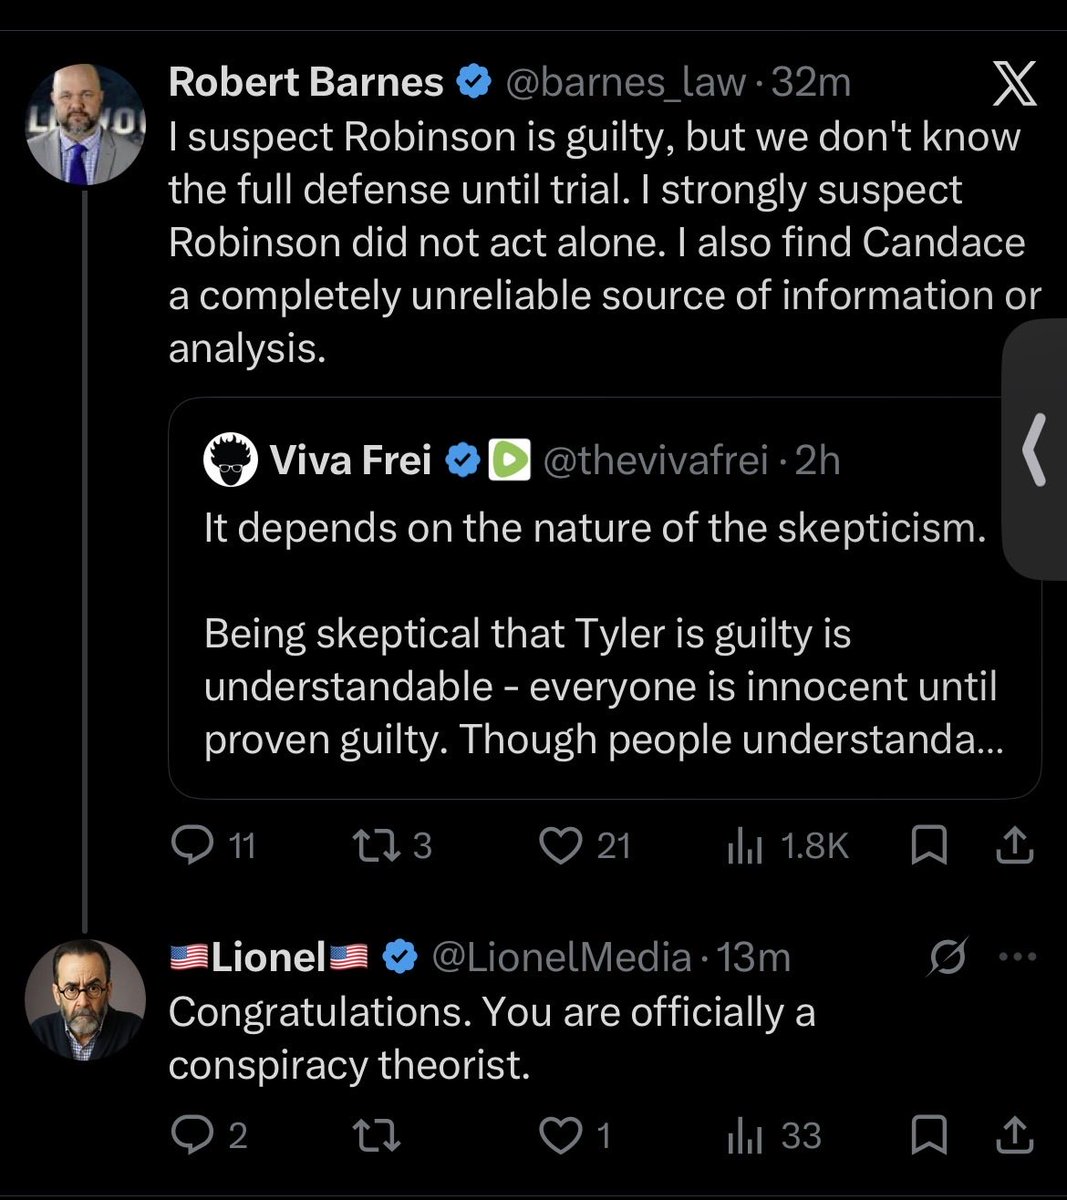Share Robert Barnes' post
Screen dimensions: 1067x1200
tap(1014, 846)
